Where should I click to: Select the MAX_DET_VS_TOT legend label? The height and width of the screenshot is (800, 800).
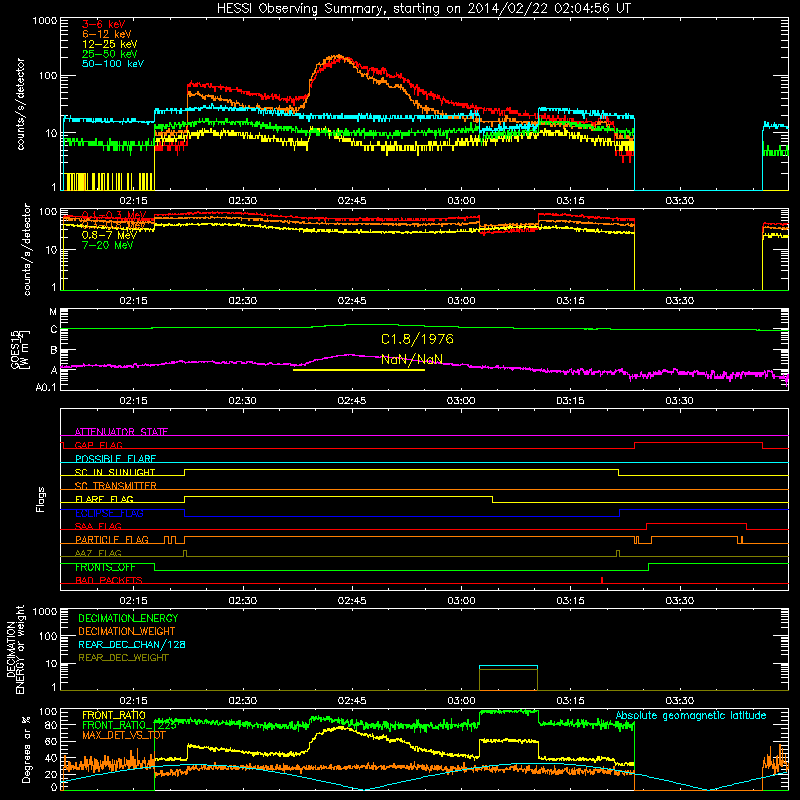coord(124,735)
